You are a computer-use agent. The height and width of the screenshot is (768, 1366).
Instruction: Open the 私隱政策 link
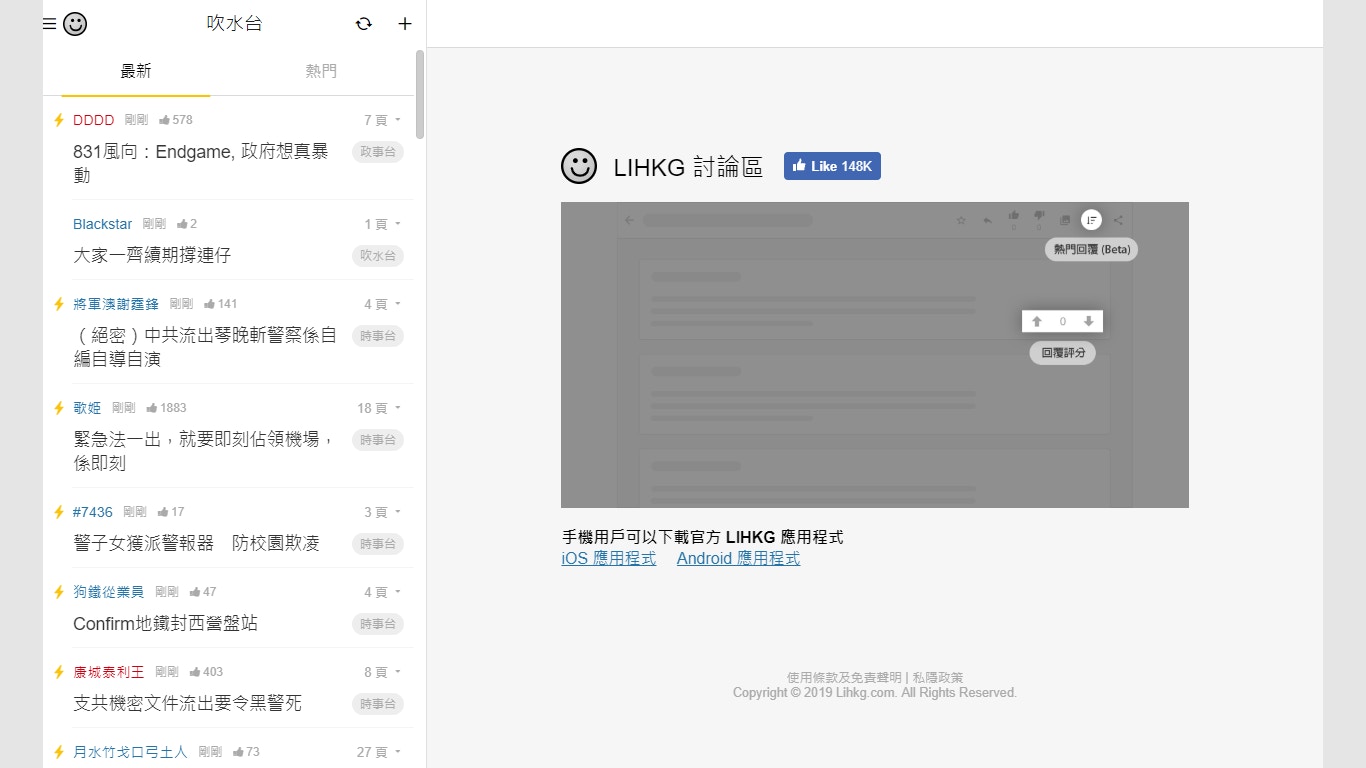[938, 678]
